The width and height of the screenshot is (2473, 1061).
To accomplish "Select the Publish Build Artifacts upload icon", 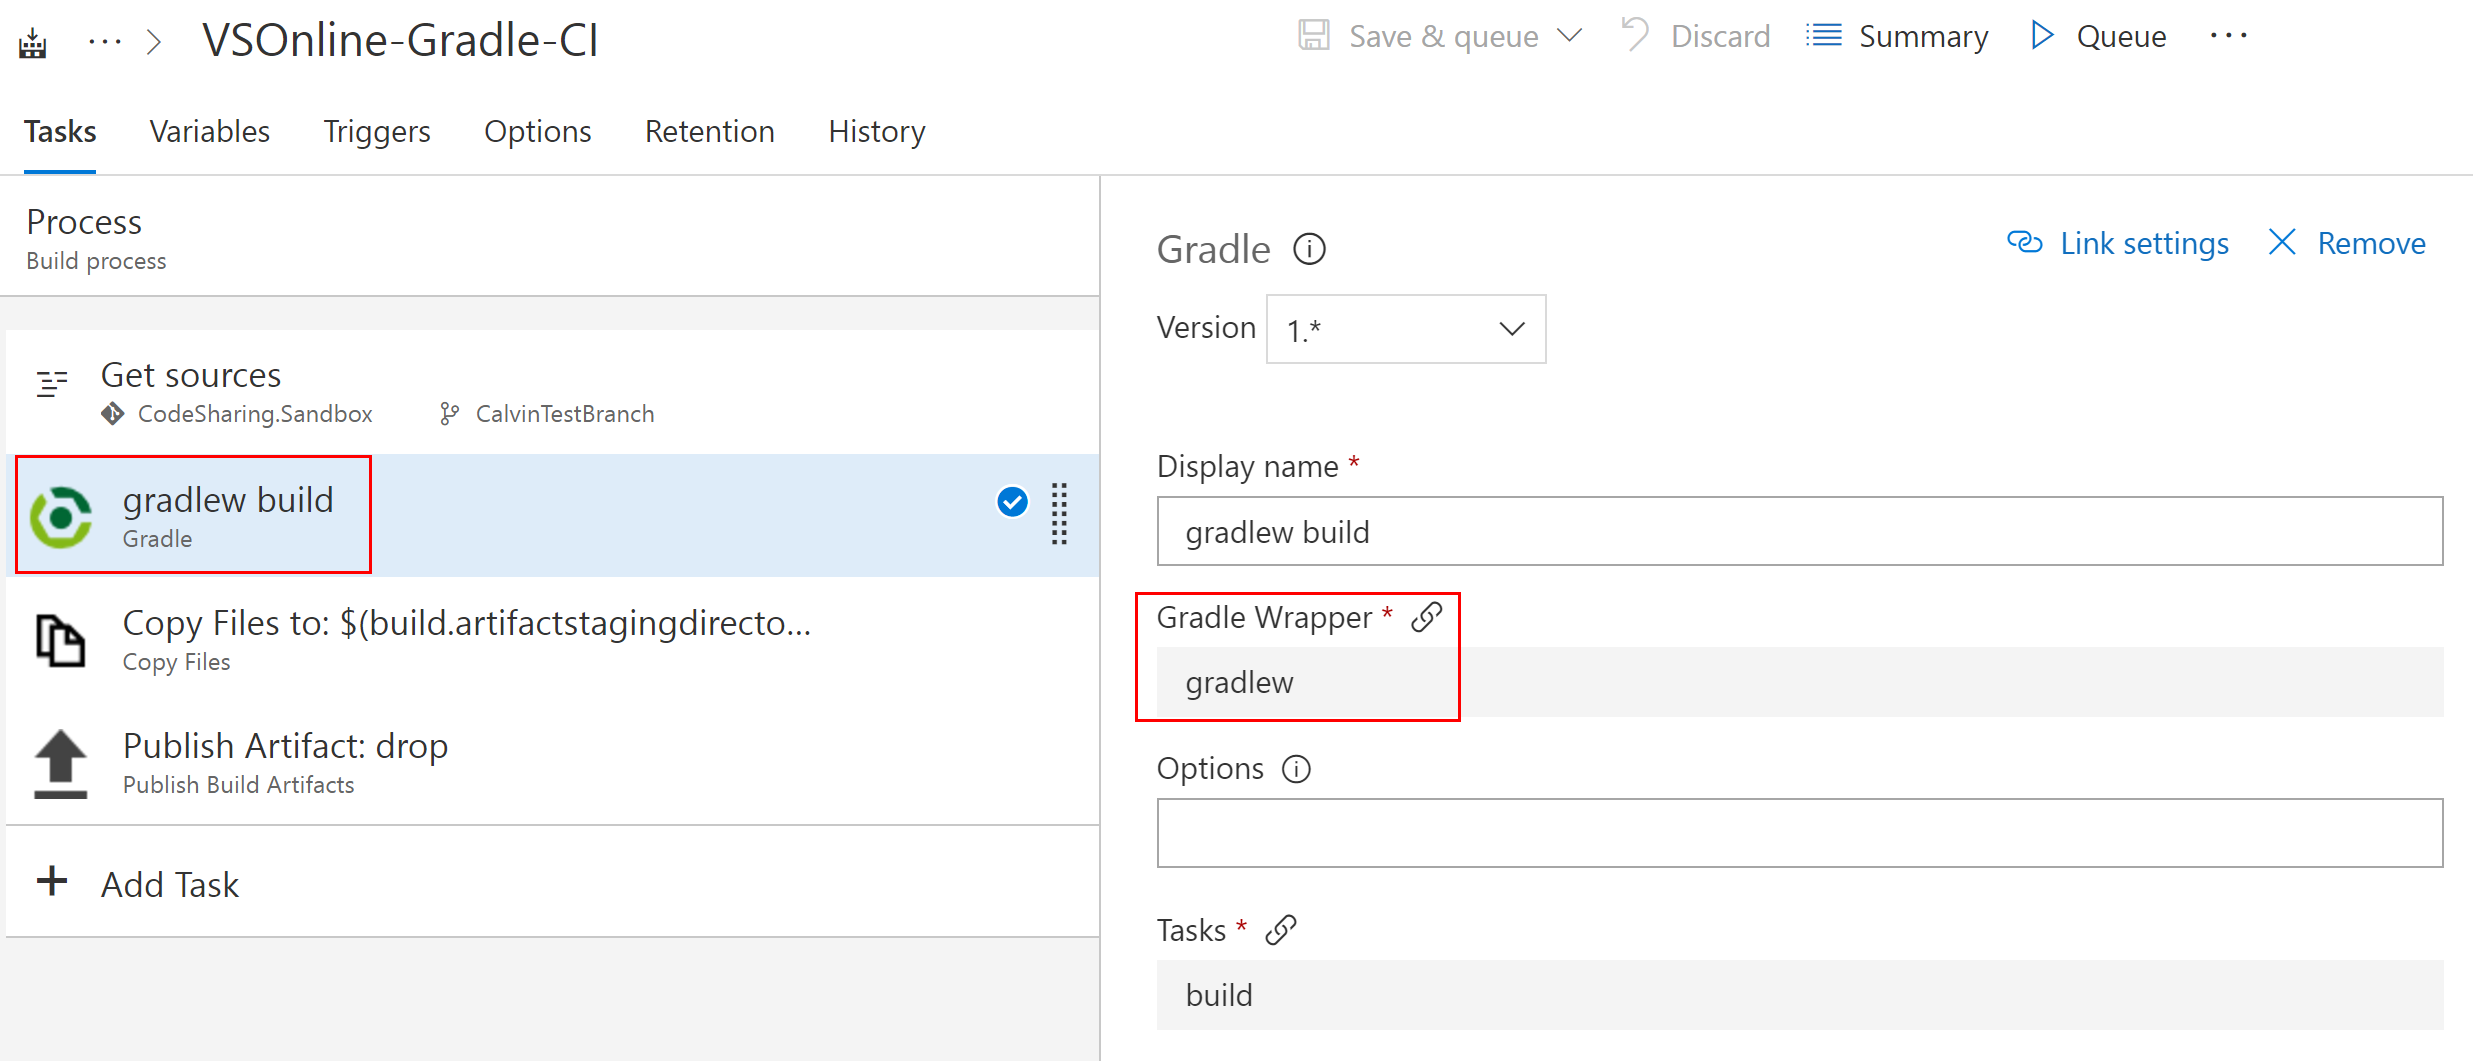I will 59,762.
